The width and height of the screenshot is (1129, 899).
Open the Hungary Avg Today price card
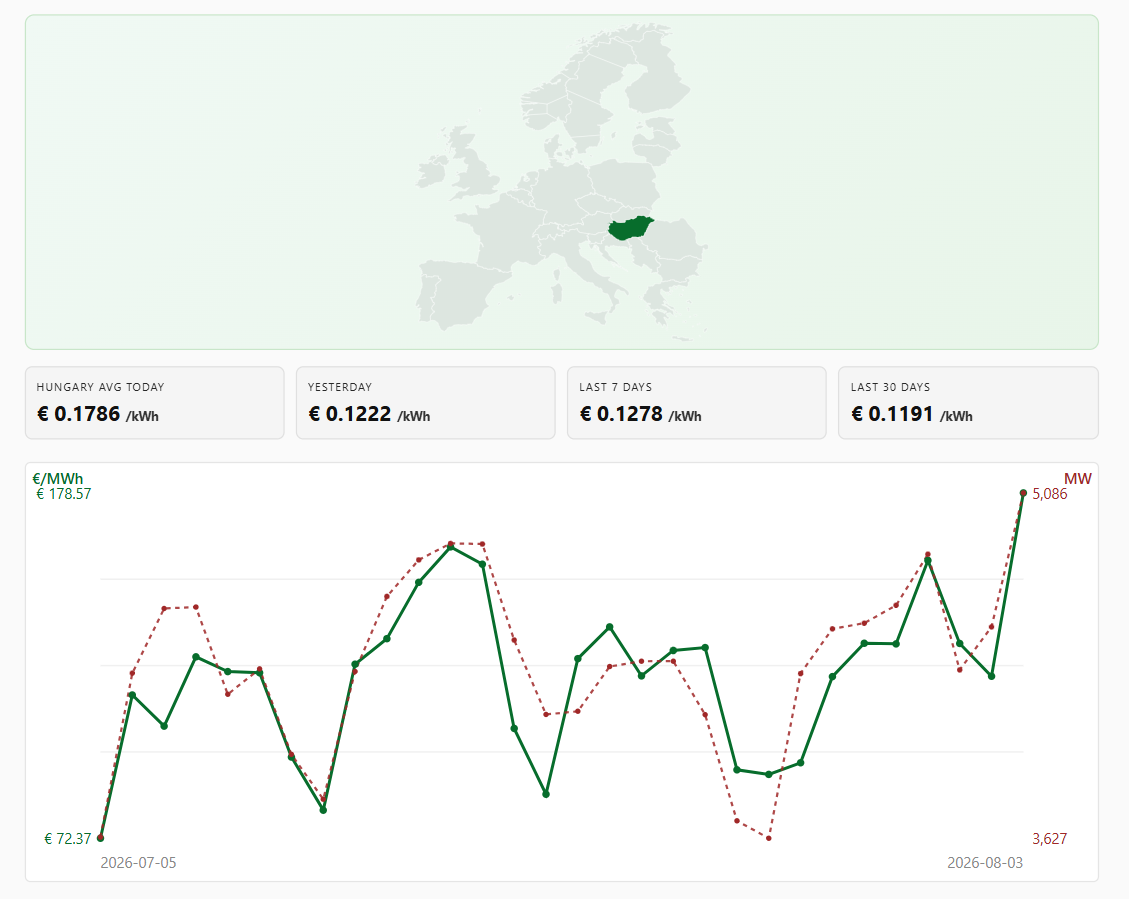[155, 403]
